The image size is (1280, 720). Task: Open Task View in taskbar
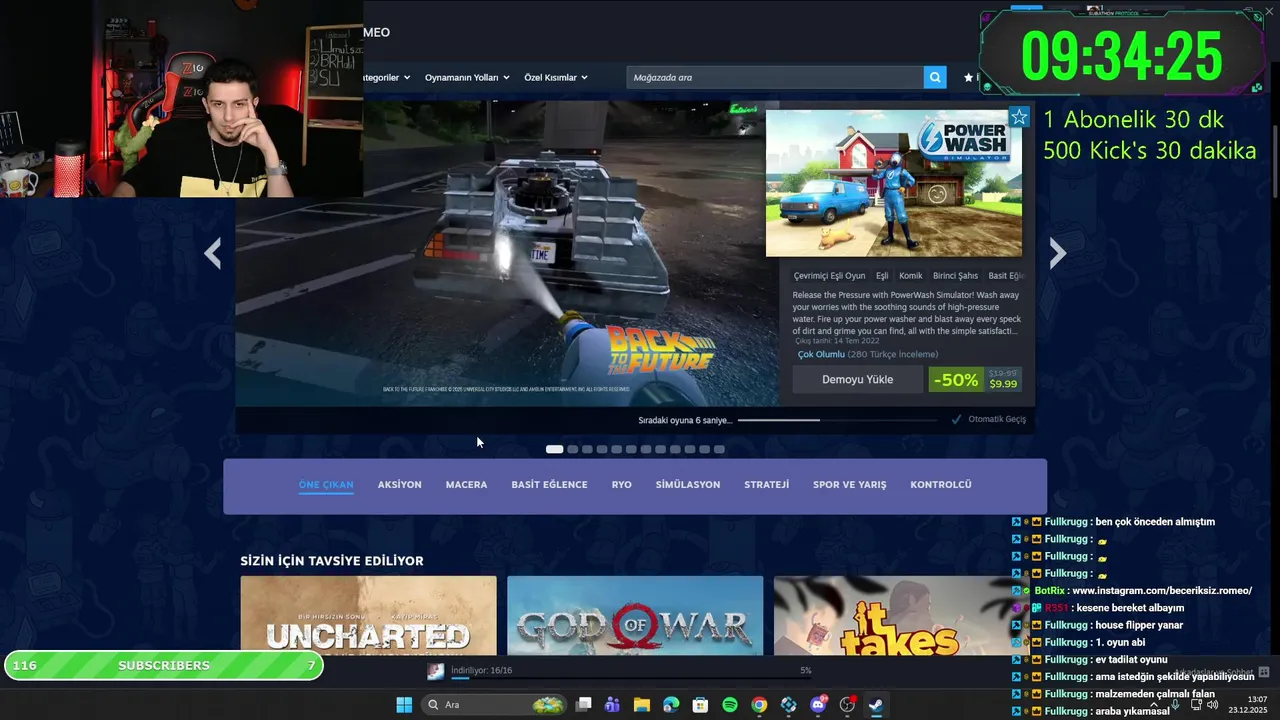pos(584,705)
